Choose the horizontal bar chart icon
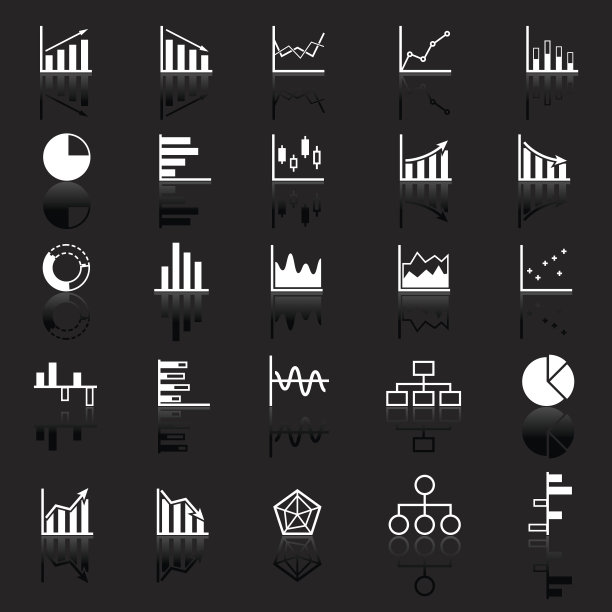Screen dimensions: 612x612 185,158
